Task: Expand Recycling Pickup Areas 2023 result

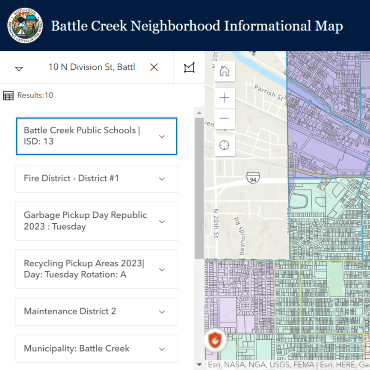Action: coord(162,269)
